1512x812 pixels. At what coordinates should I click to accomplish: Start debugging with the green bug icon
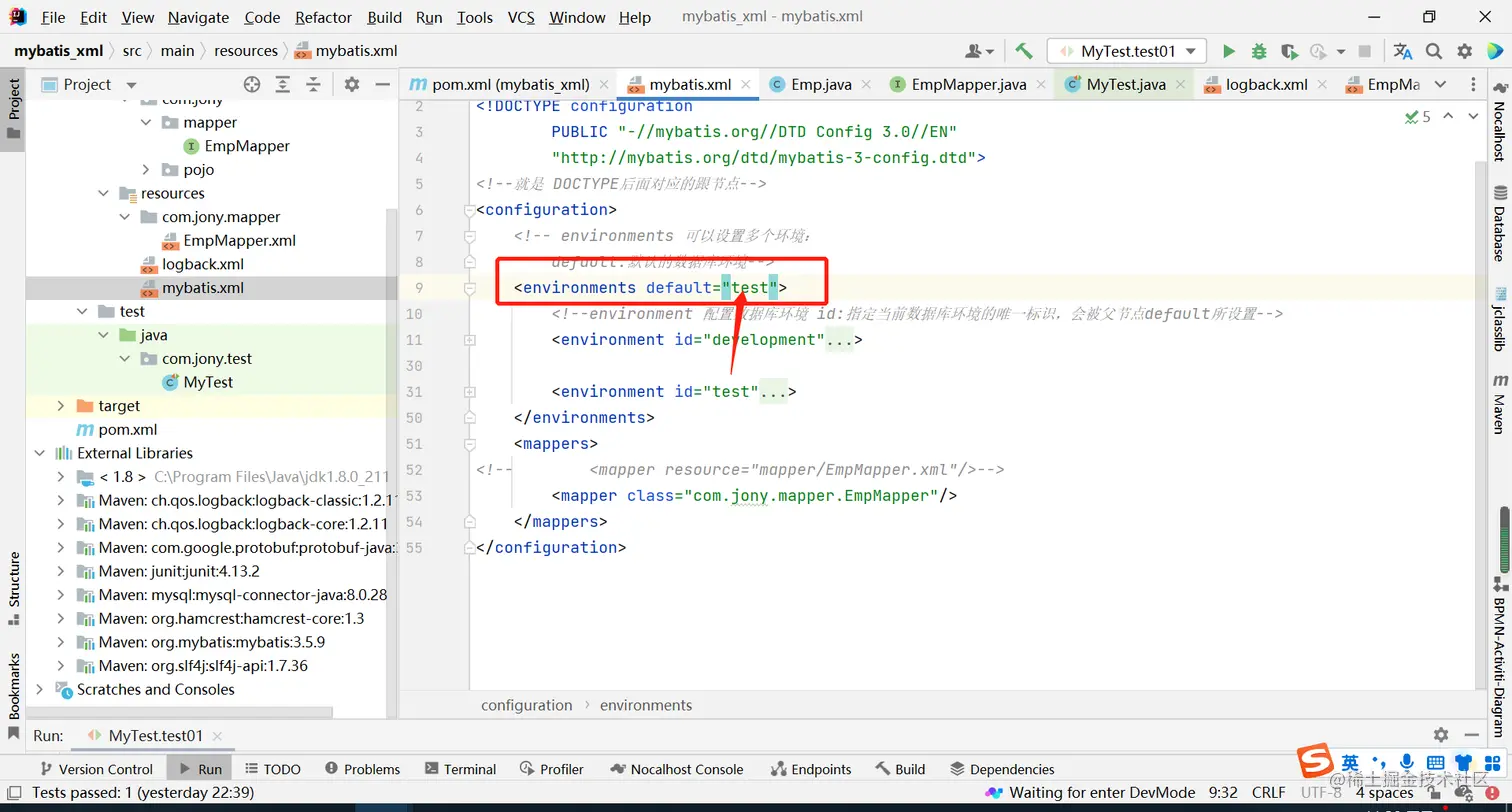pos(1259,51)
